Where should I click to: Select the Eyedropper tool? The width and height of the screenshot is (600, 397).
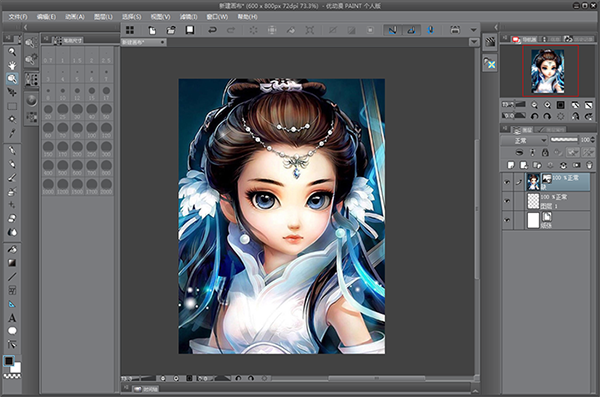click(x=12, y=133)
